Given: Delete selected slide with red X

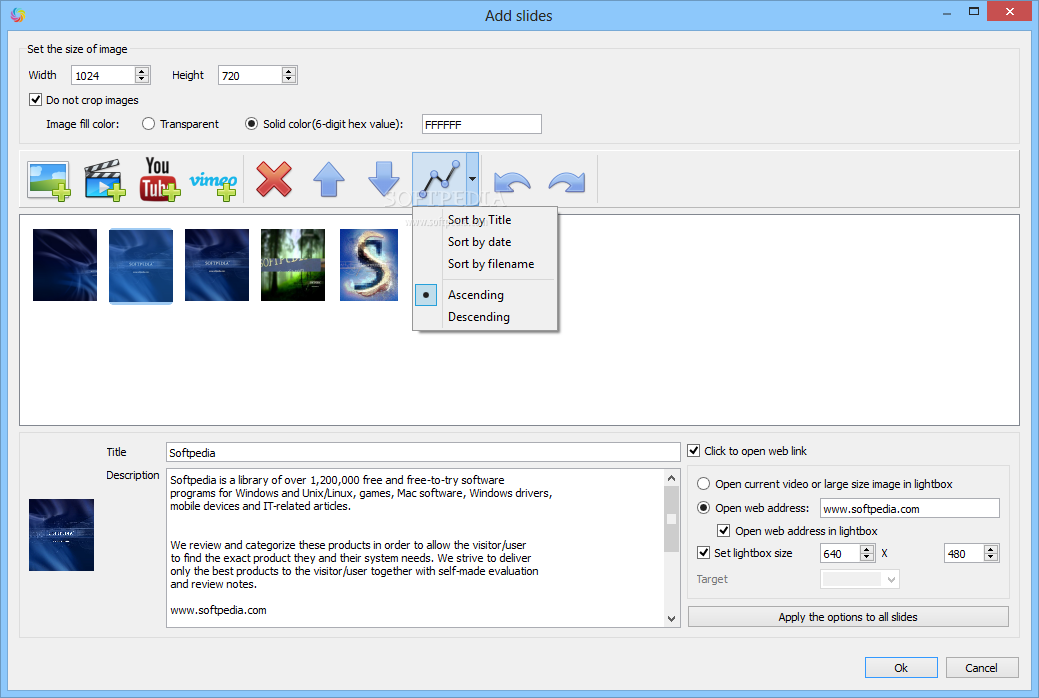Looking at the screenshot, I should [x=274, y=180].
